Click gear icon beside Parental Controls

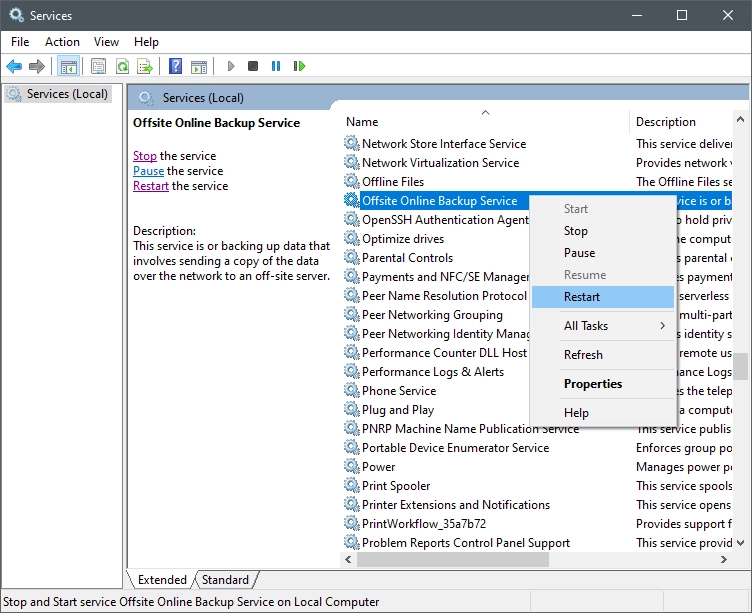(352, 258)
